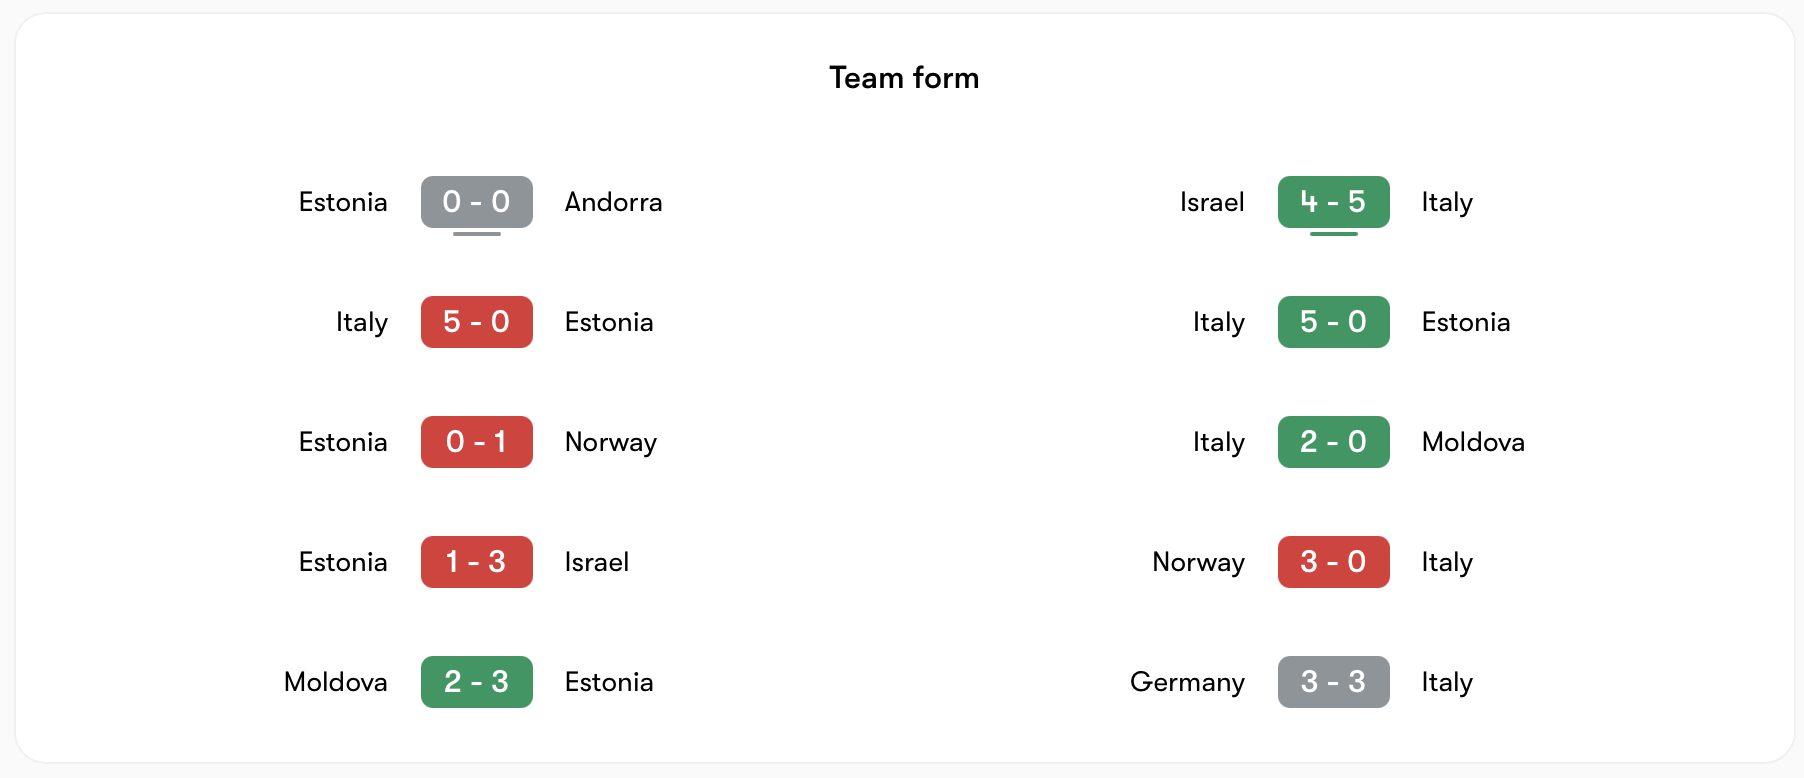1804x778 pixels.
Task: Open the 1 - 3 Estonia–Israel result
Action: 476,562
